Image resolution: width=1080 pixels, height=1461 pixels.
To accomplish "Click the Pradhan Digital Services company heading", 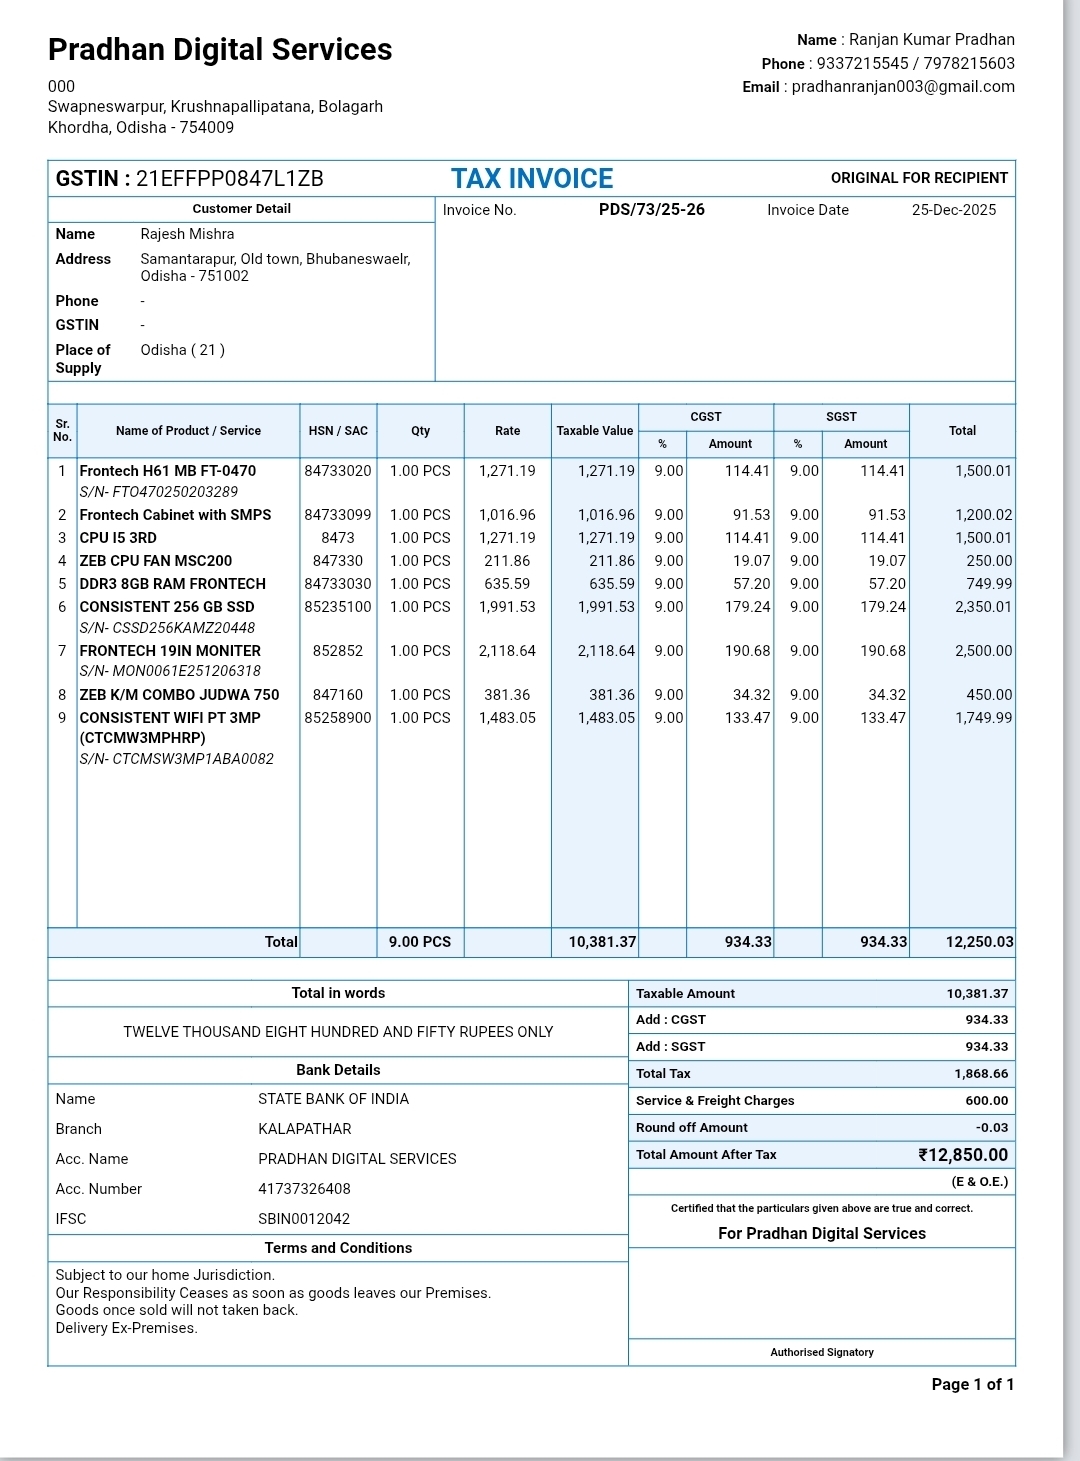I will 220,50.
